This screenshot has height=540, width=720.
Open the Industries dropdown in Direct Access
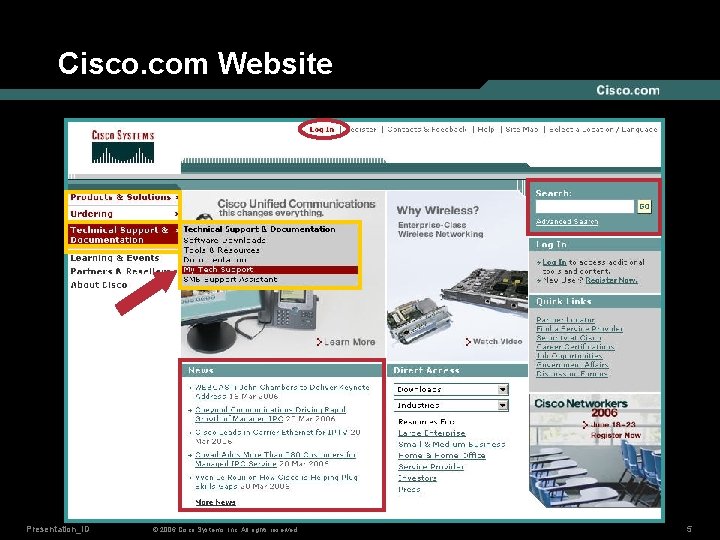click(x=451, y=405)
